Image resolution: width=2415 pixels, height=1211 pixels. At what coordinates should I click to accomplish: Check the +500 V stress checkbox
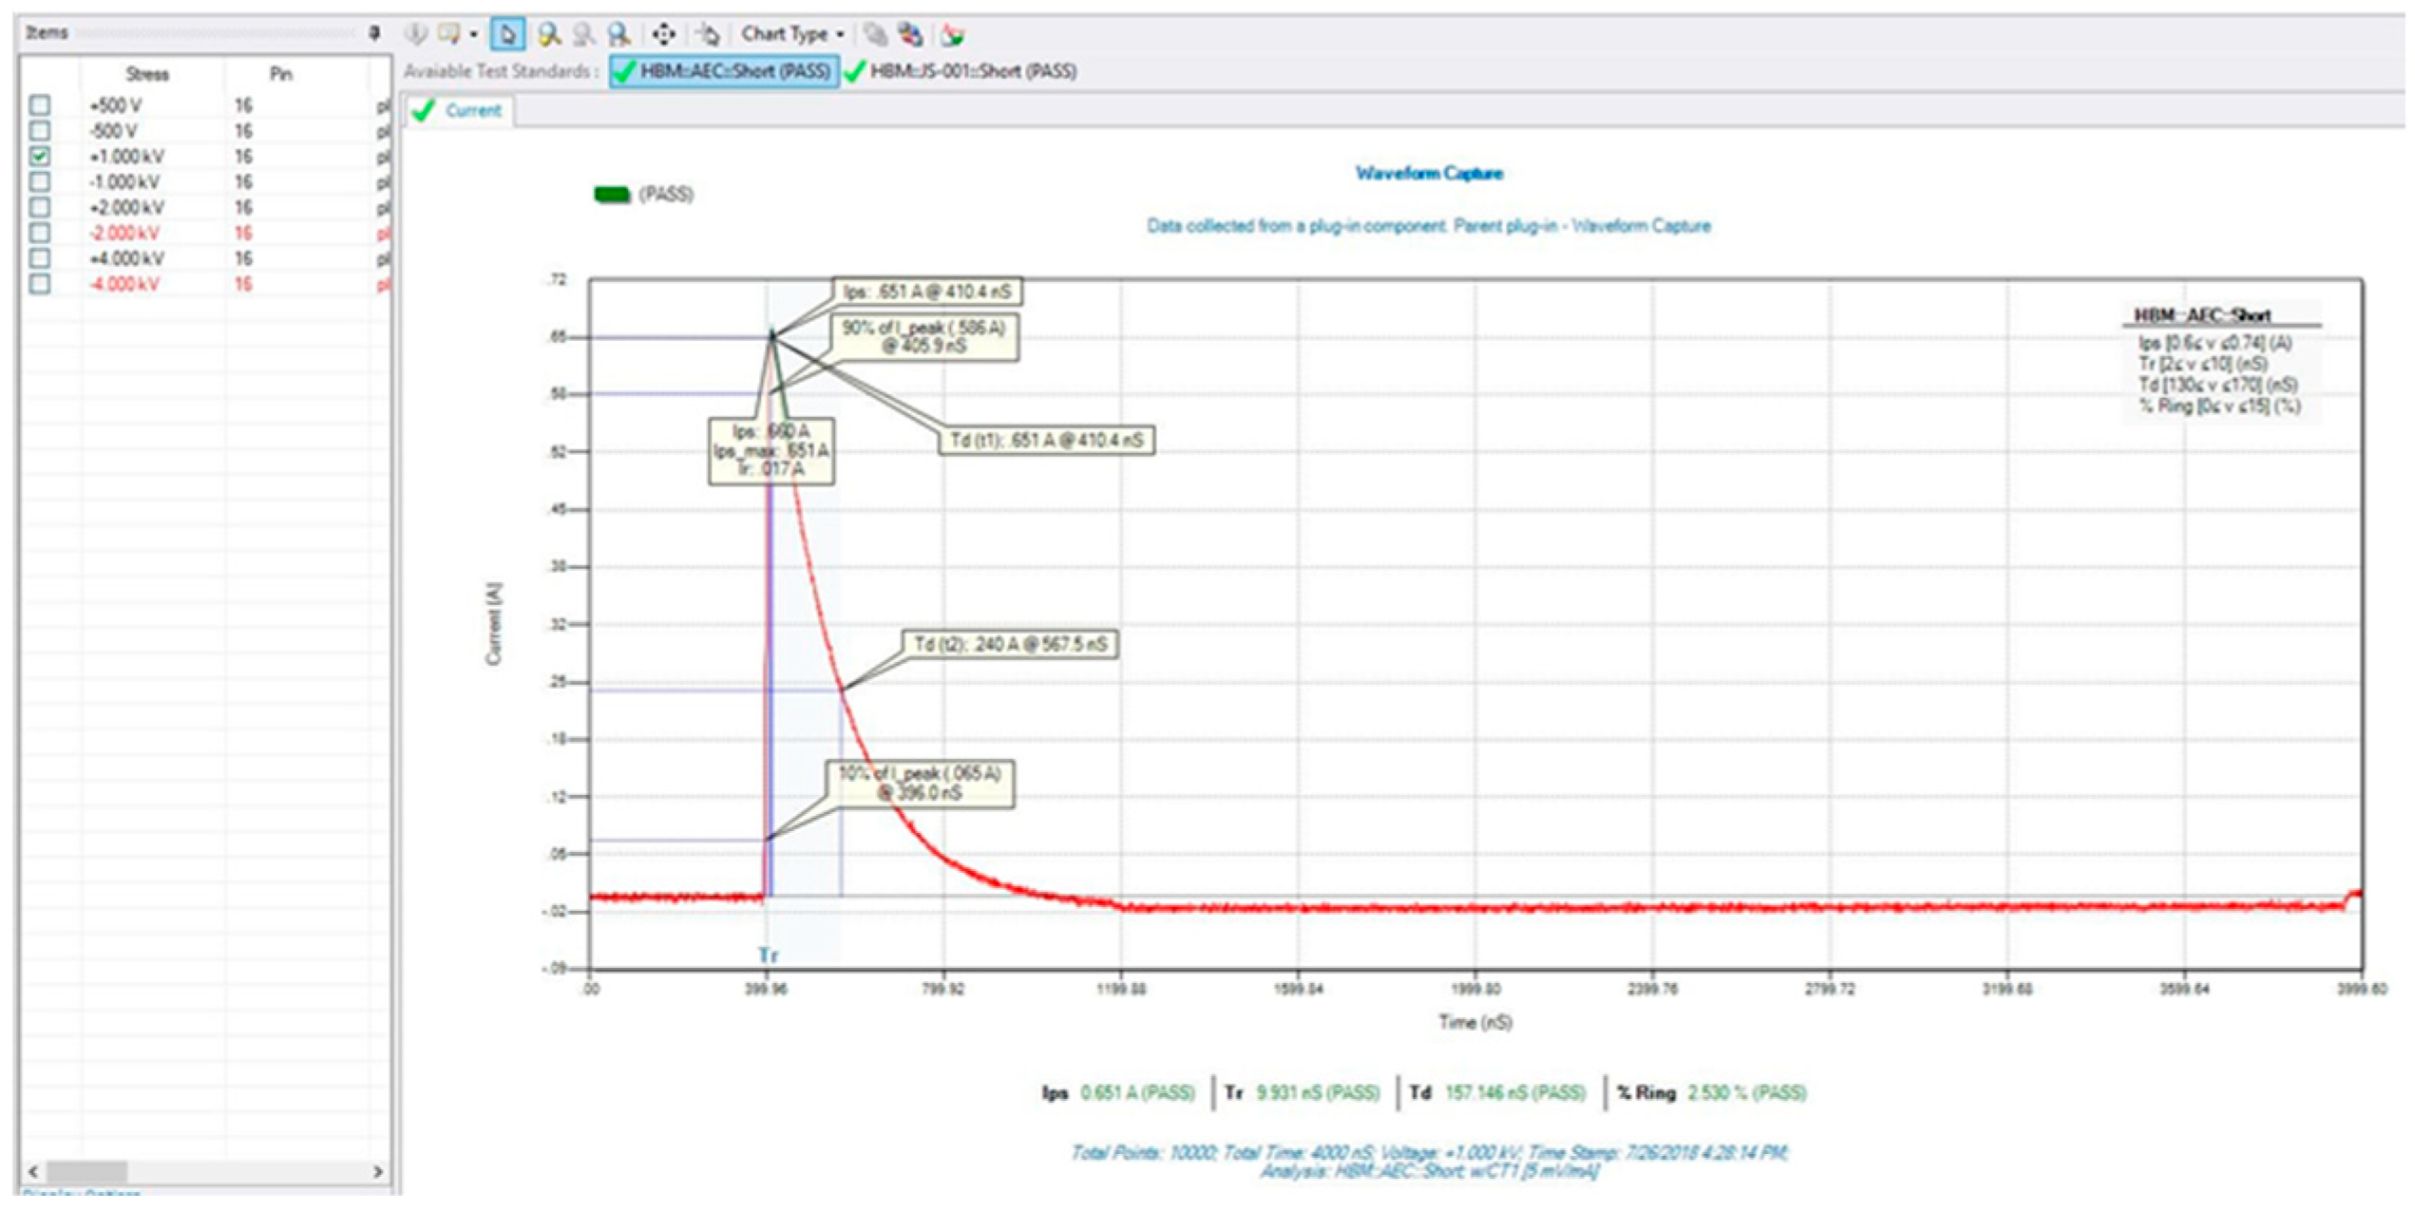tap(40, 105)
